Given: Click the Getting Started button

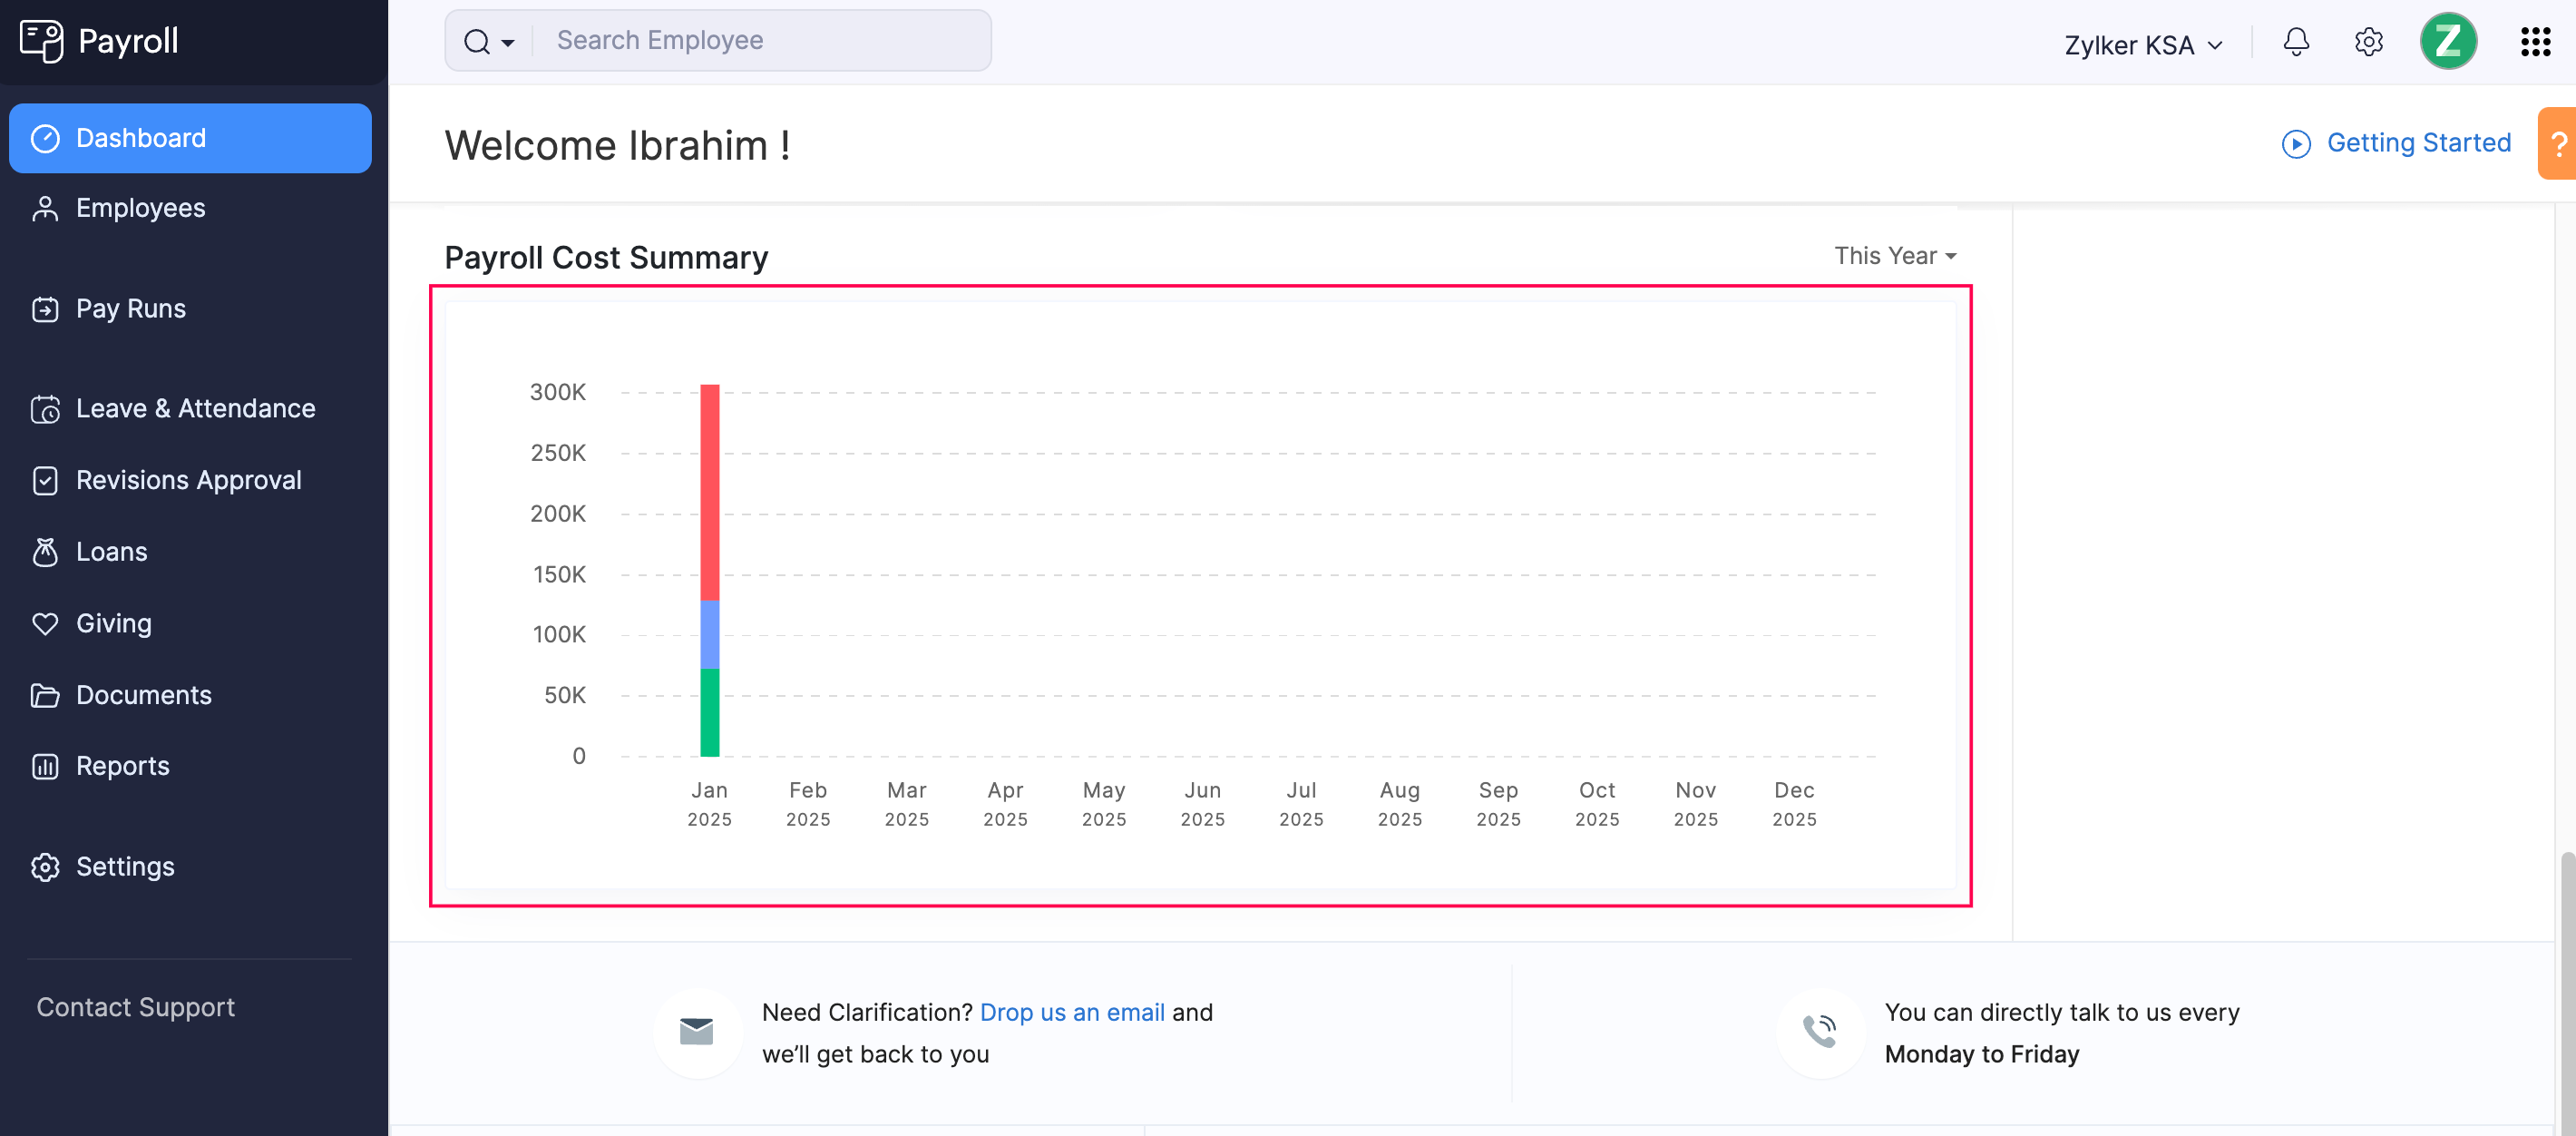Looking at the screenshot, I should point(2398,143).
